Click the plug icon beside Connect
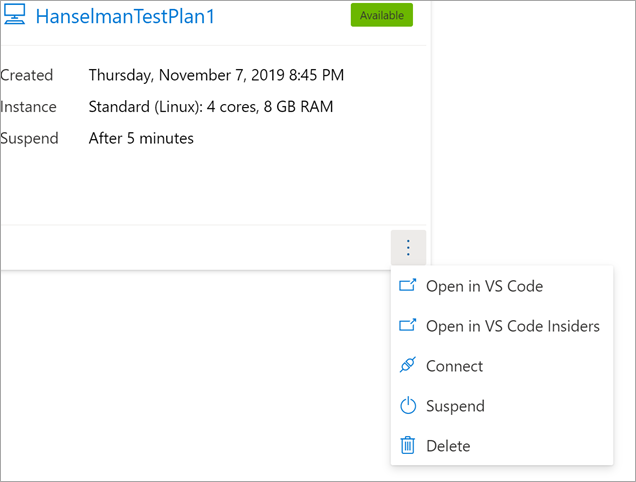The width and height of the screenshot is (636, 482). coord(408,365)
